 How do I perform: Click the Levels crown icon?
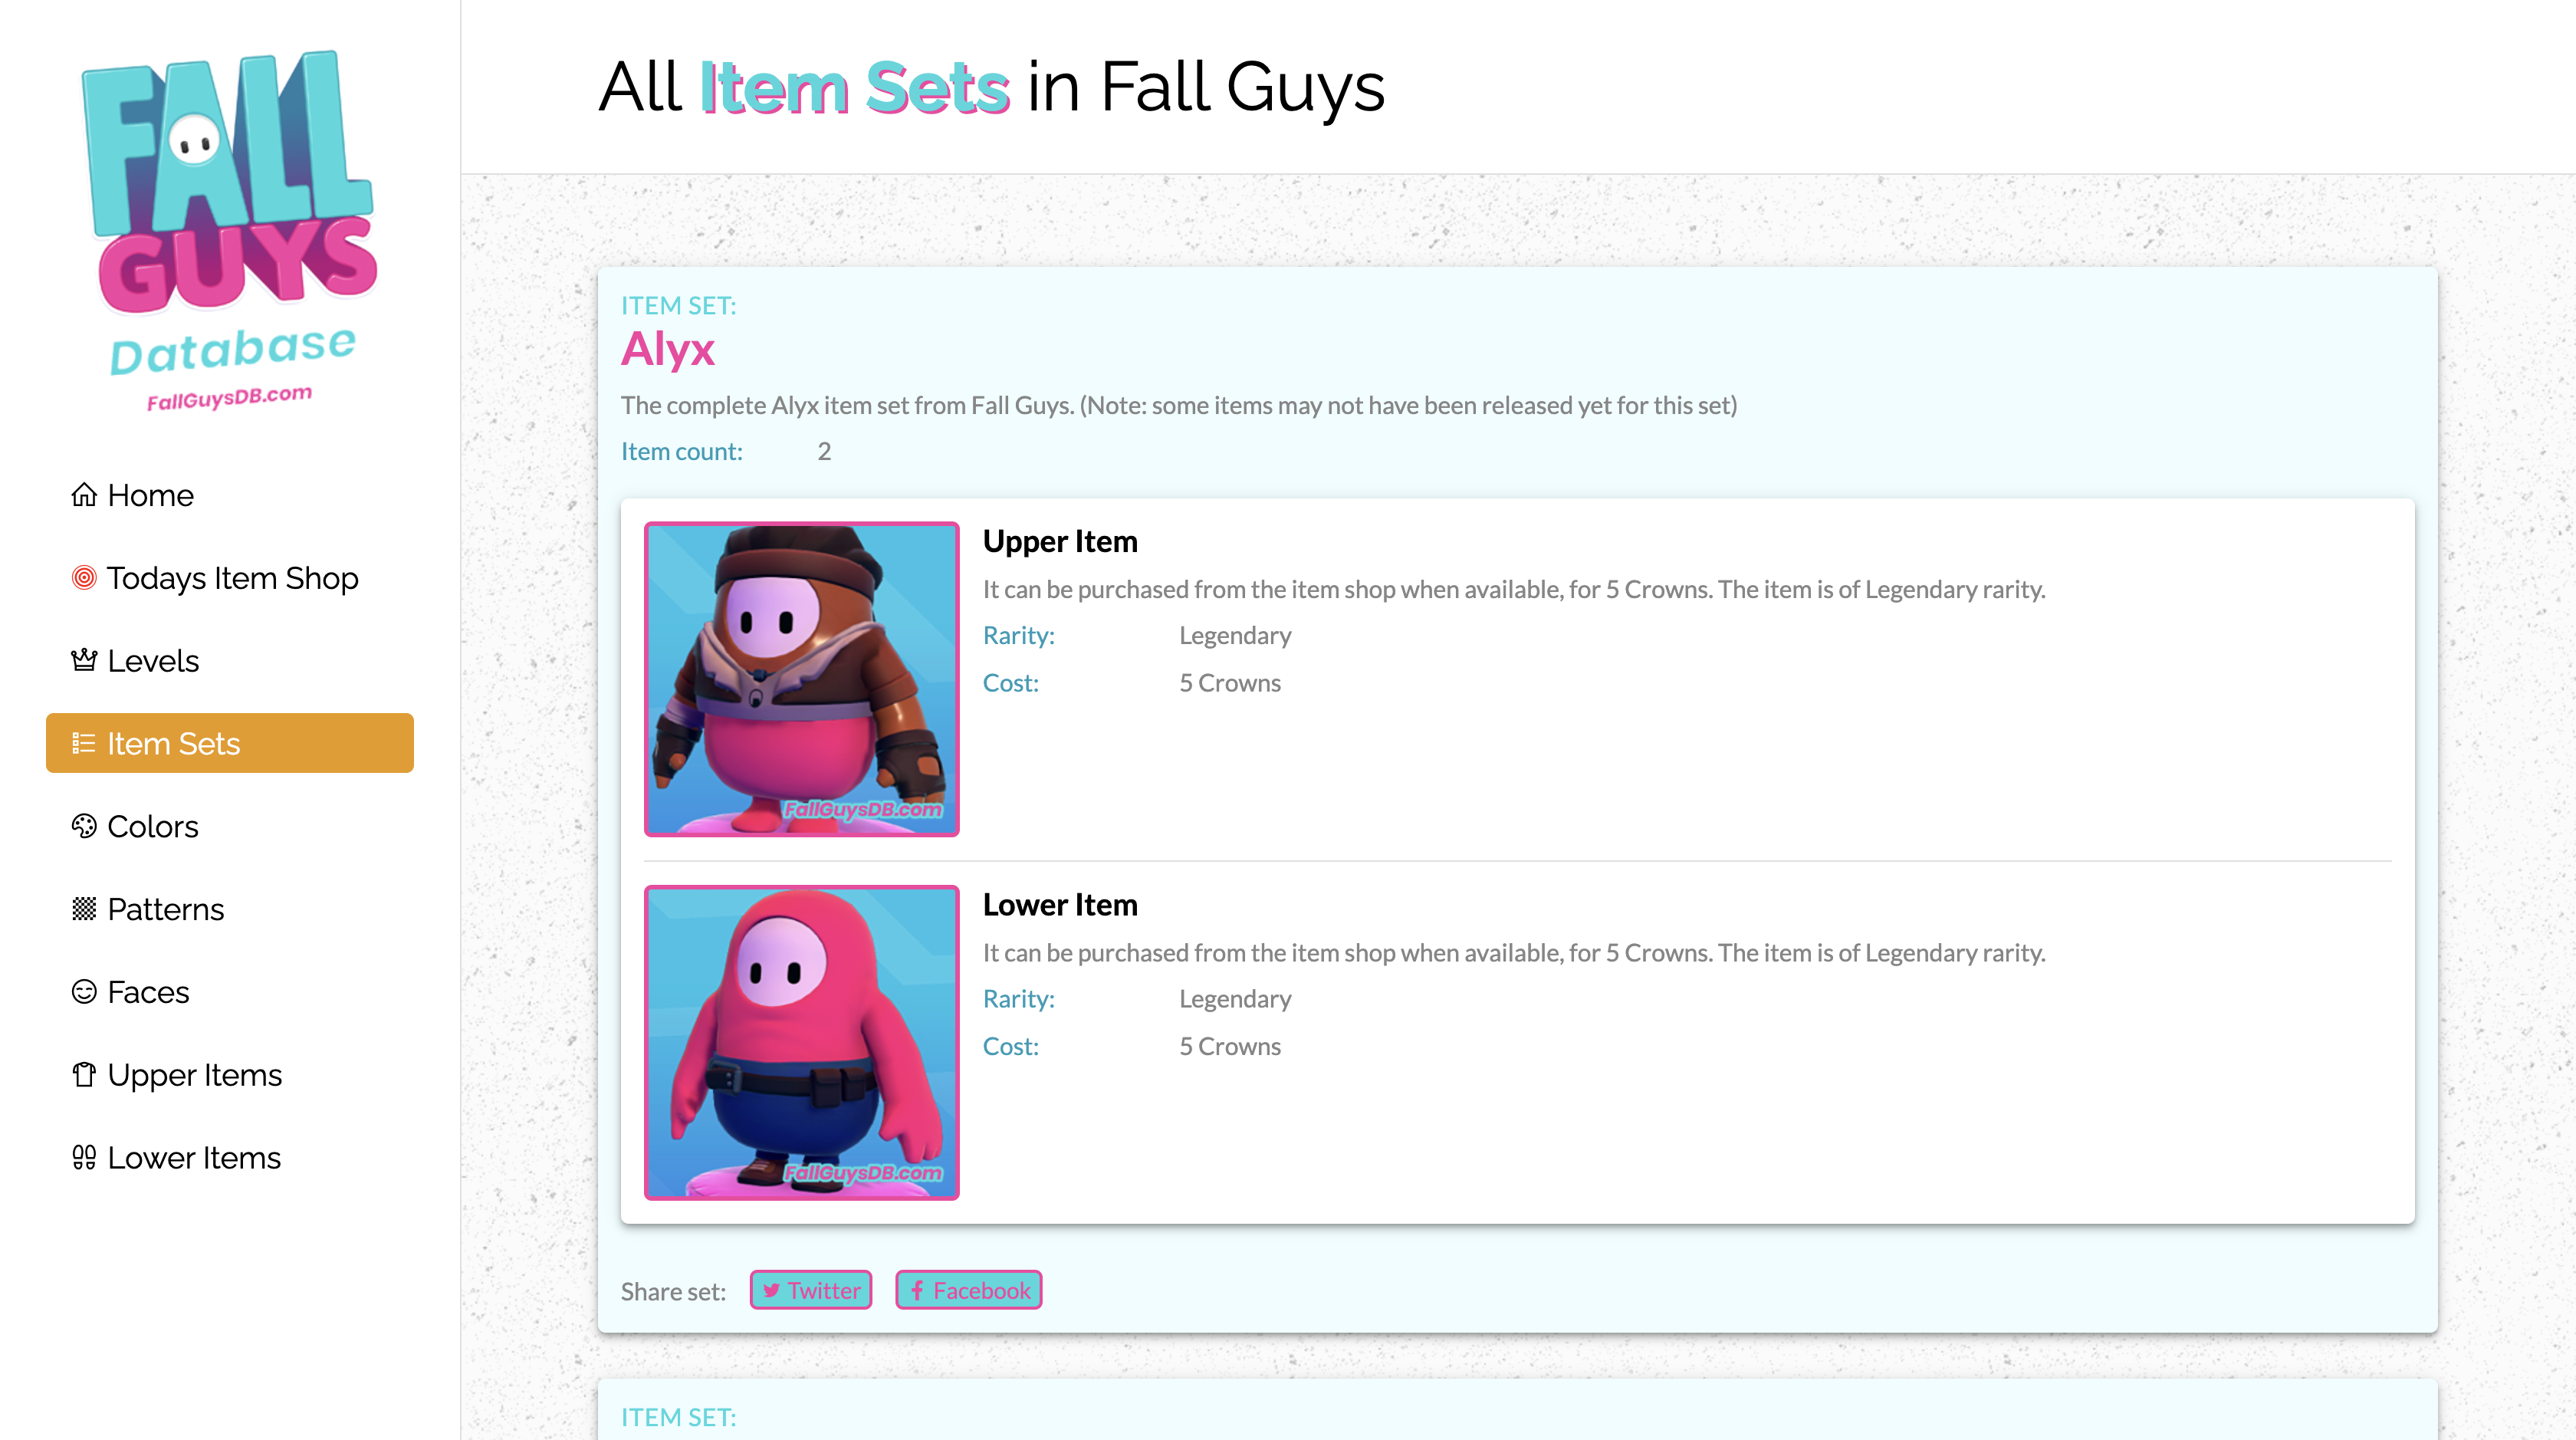coord(84,661)
